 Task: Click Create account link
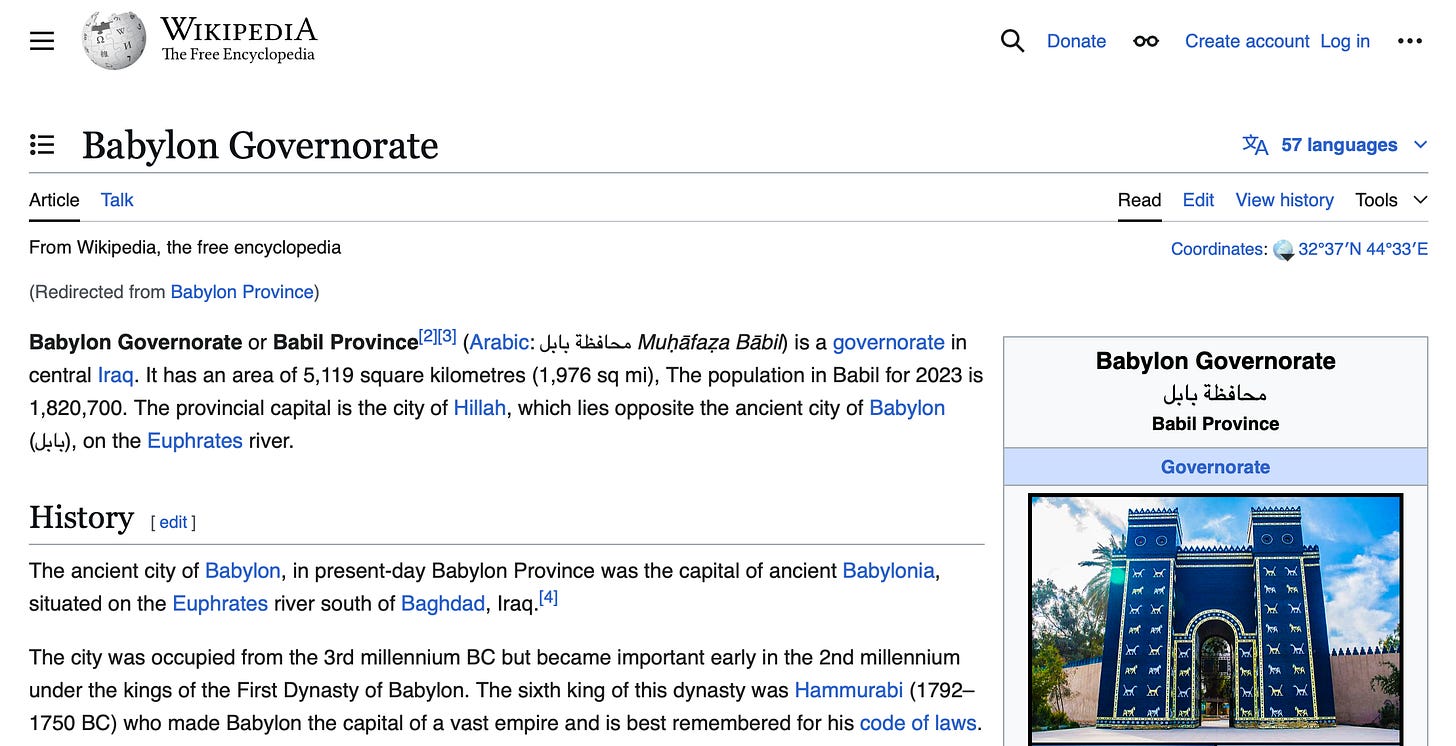pyautogui.click(x=1247, y=41)
